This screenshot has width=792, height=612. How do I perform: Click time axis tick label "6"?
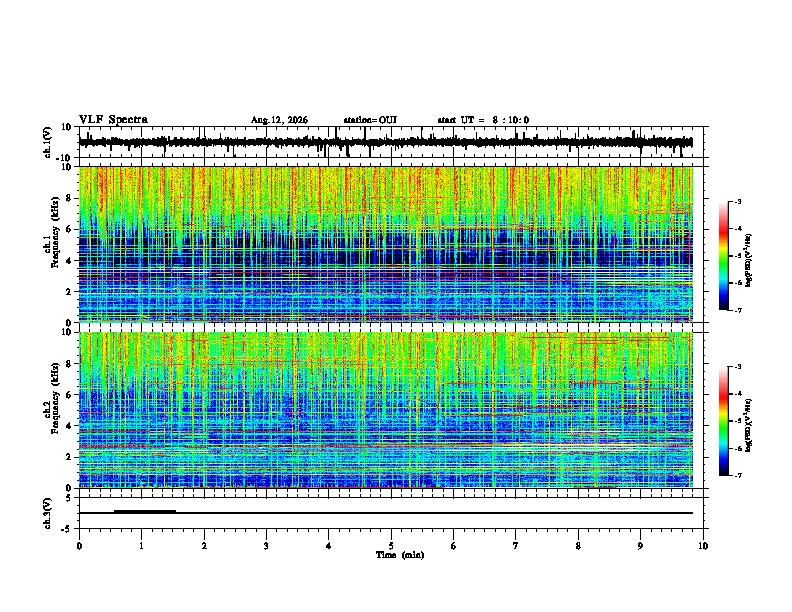[453, 546]
